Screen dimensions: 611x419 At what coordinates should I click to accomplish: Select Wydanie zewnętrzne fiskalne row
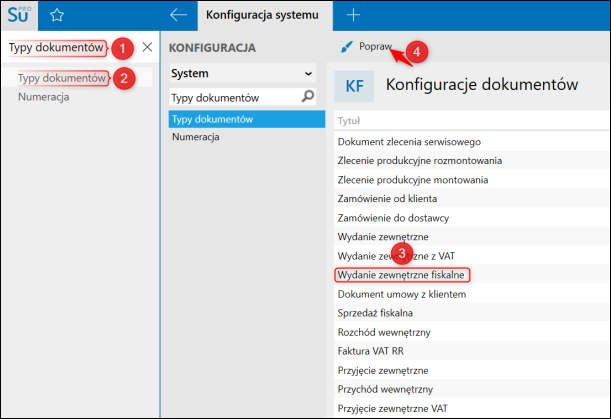point(402,275)
